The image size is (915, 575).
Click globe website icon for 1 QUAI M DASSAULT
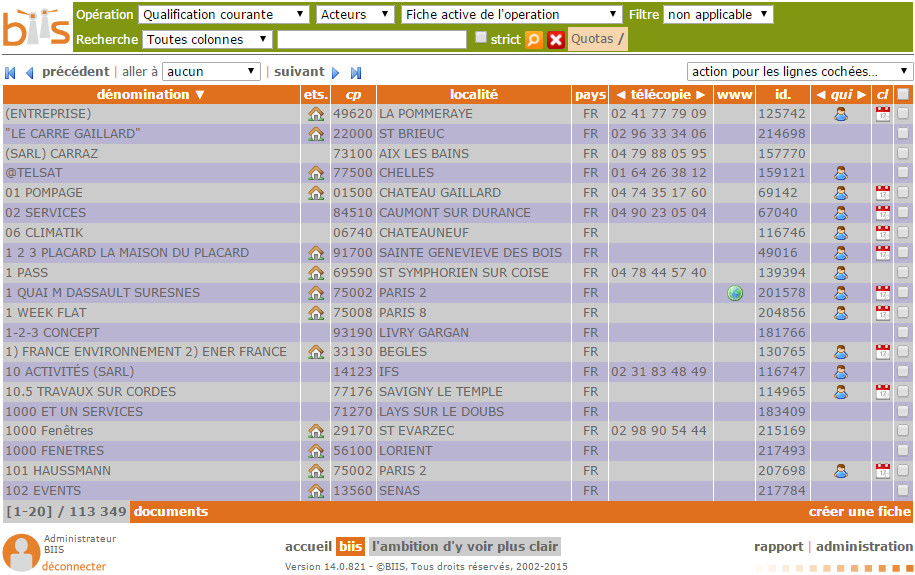point(735,293)
